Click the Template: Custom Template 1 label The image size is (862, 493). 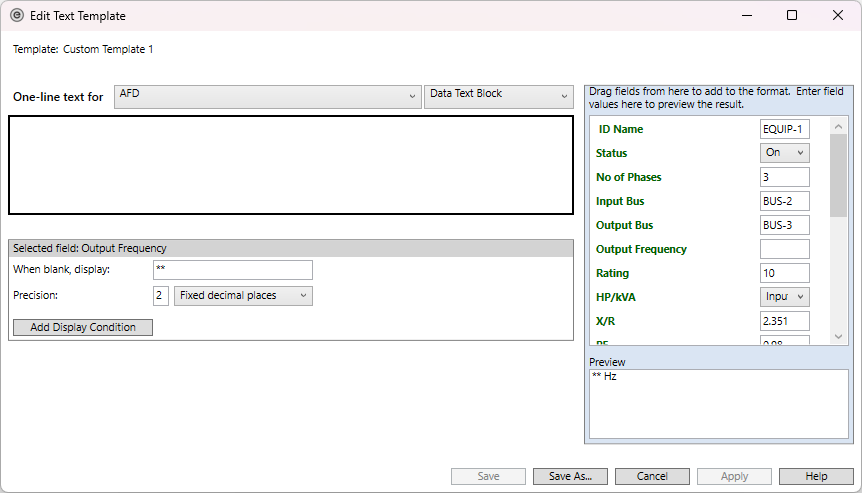click(83, 49)
